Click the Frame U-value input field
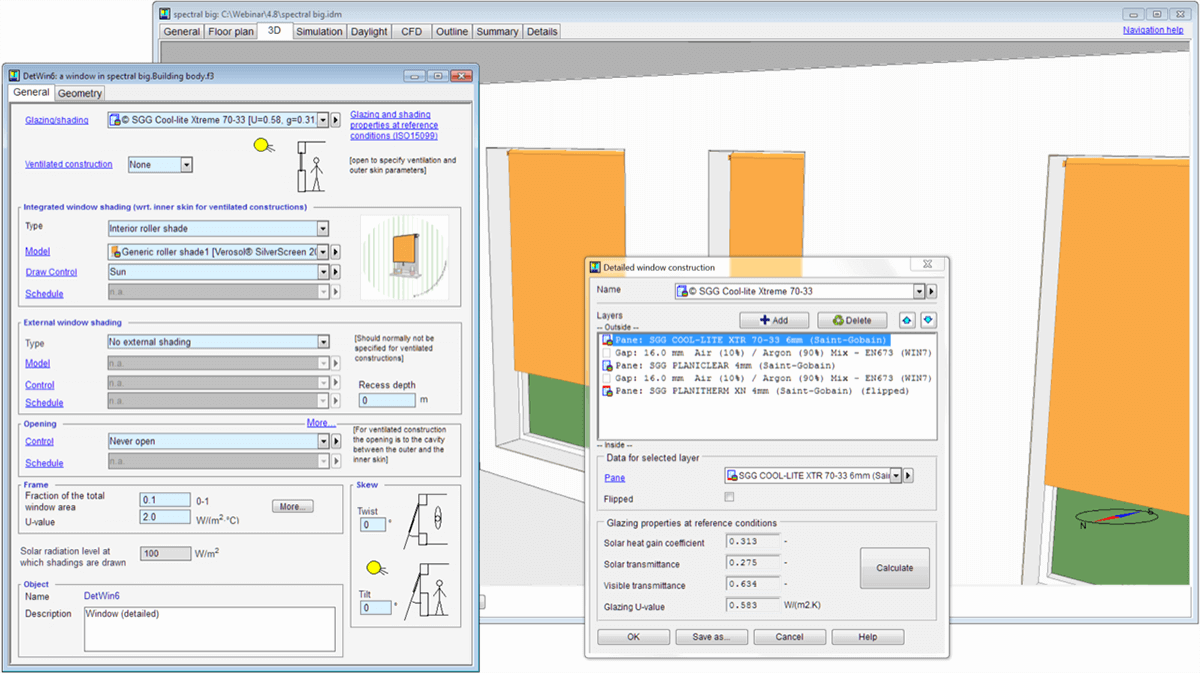Image resolution: width=1200 pixels, height=673 pixels. click(x=165, y=517)
